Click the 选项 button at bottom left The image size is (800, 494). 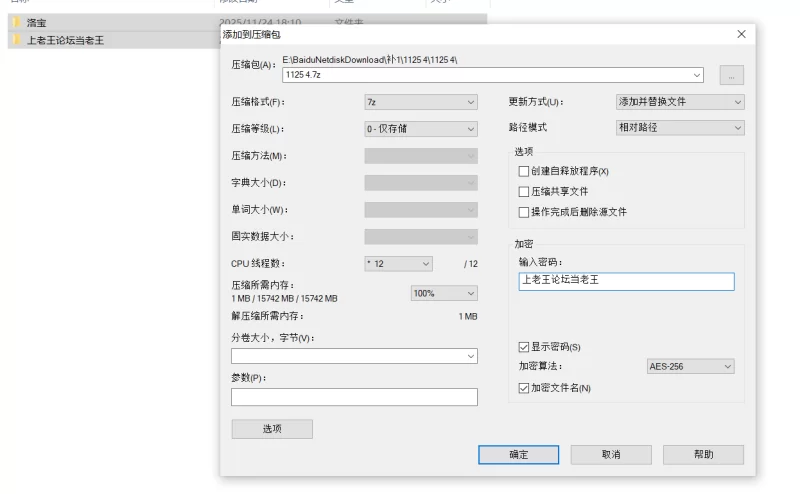[272, 429]
